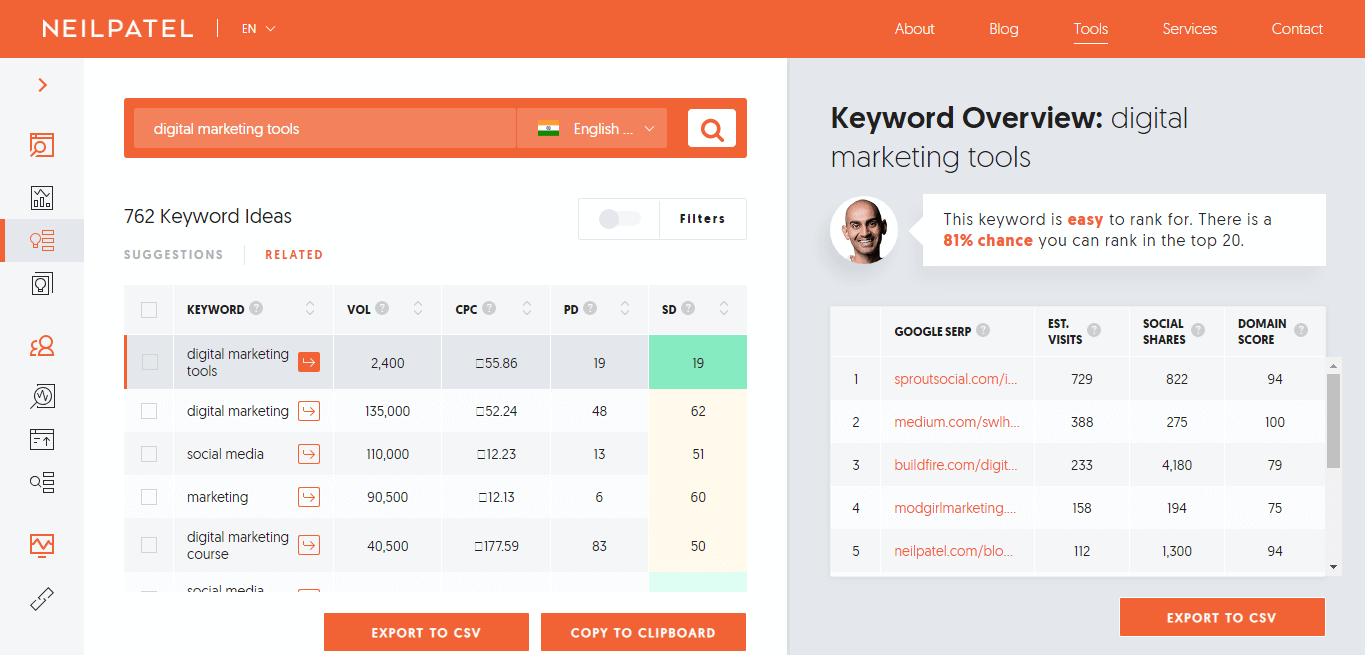Check the box for digital marketing course row

click(149, 545)
